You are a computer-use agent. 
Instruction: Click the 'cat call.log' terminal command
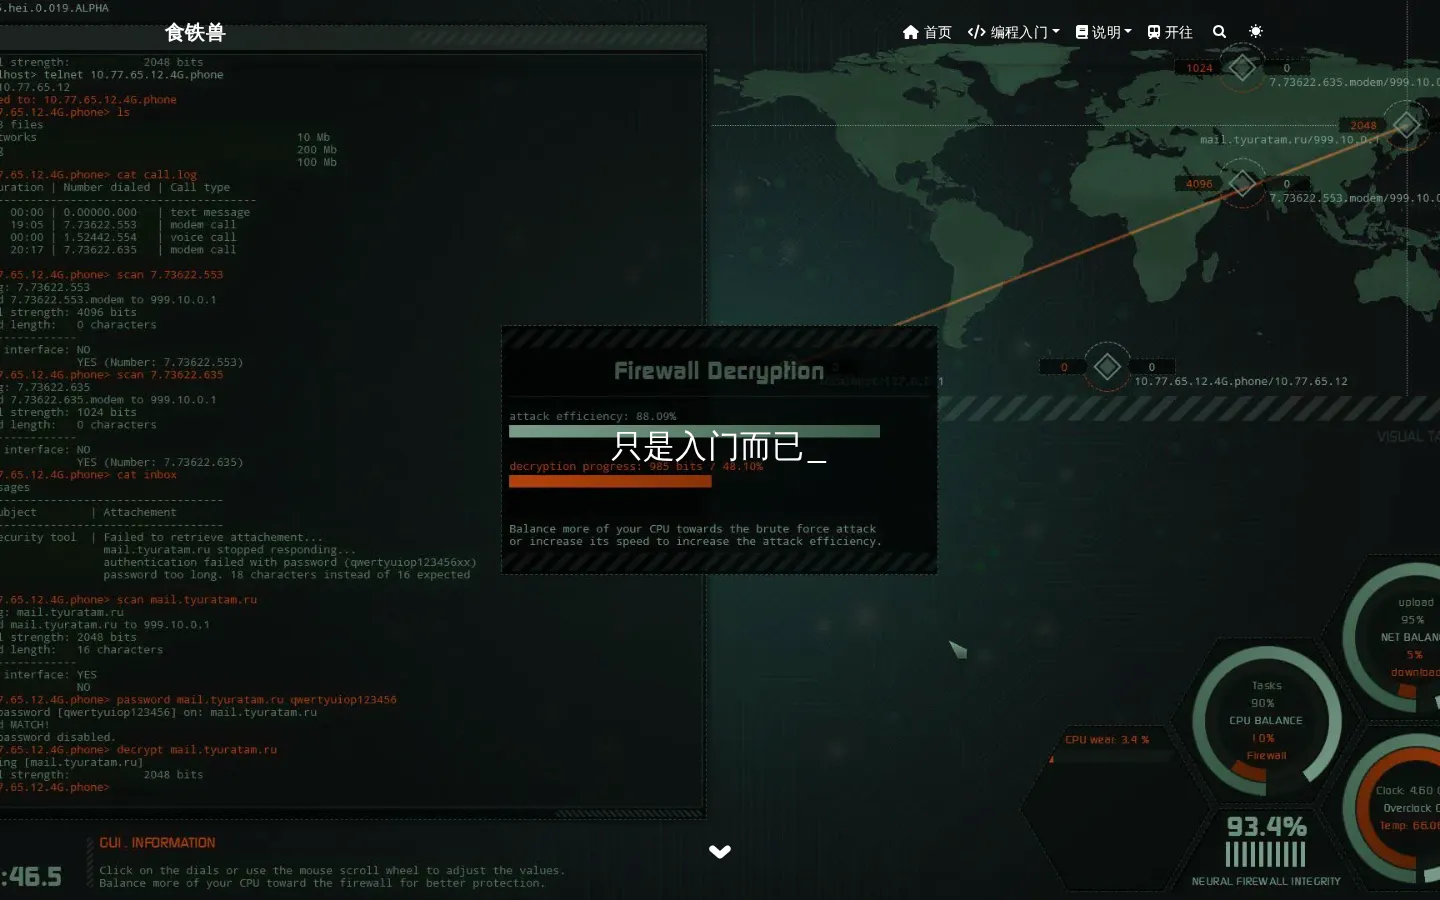pyautogui.click(x=157, y=175)
